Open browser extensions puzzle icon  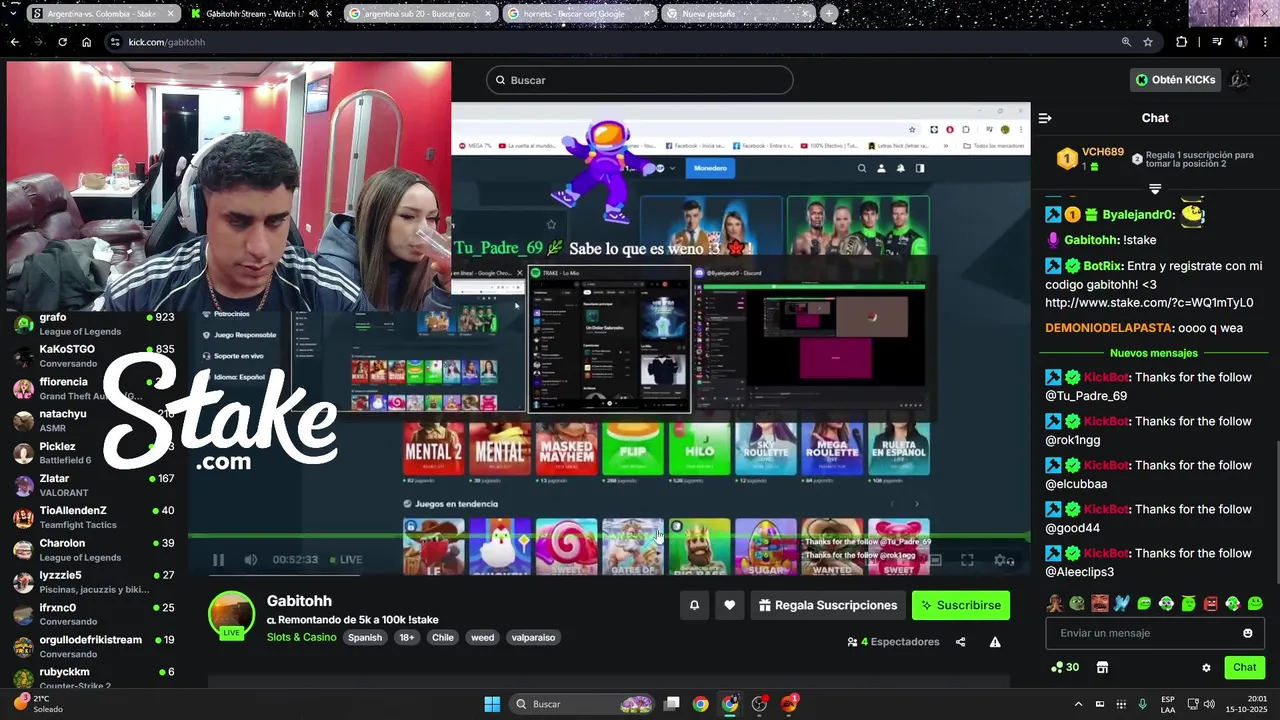click(1182, 42)
